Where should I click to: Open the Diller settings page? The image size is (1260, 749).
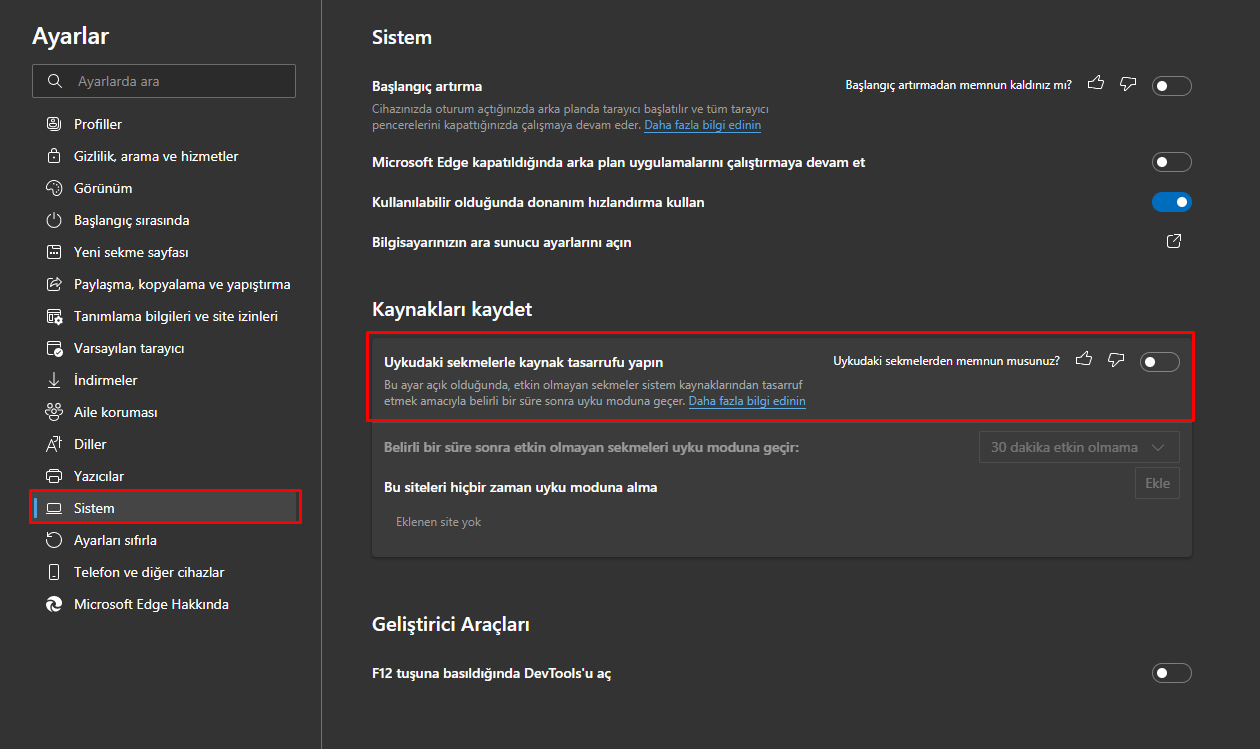[90, 444]
